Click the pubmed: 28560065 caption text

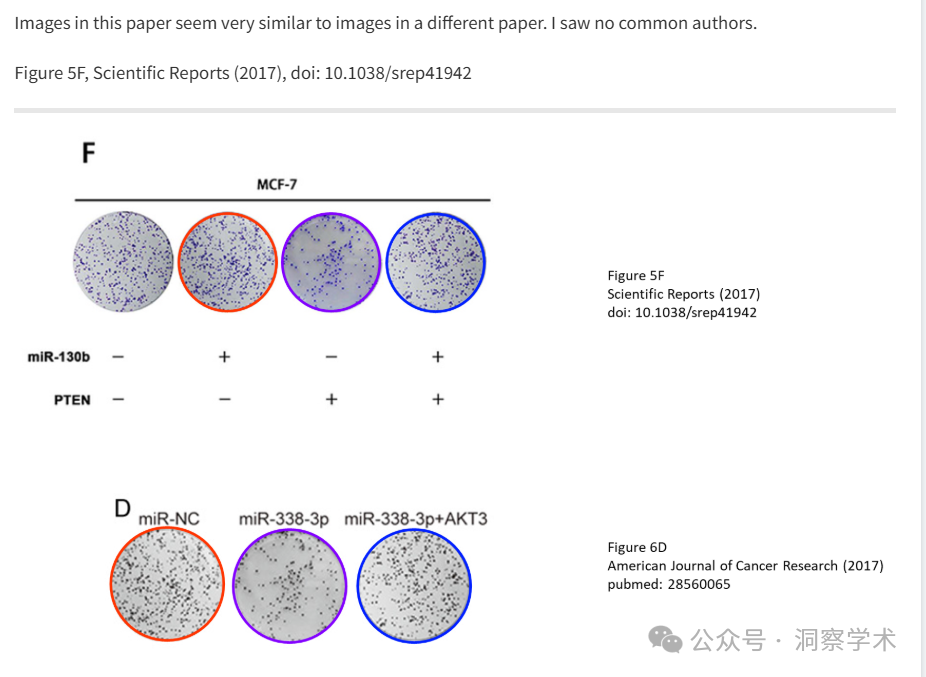point(669,584)
